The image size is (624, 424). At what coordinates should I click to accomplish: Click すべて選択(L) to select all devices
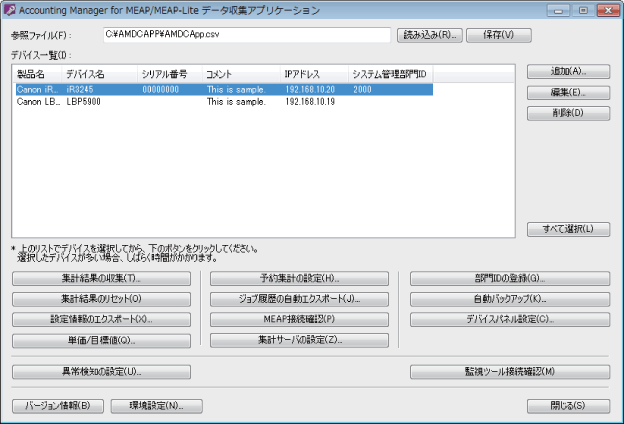tap(568, 229)
